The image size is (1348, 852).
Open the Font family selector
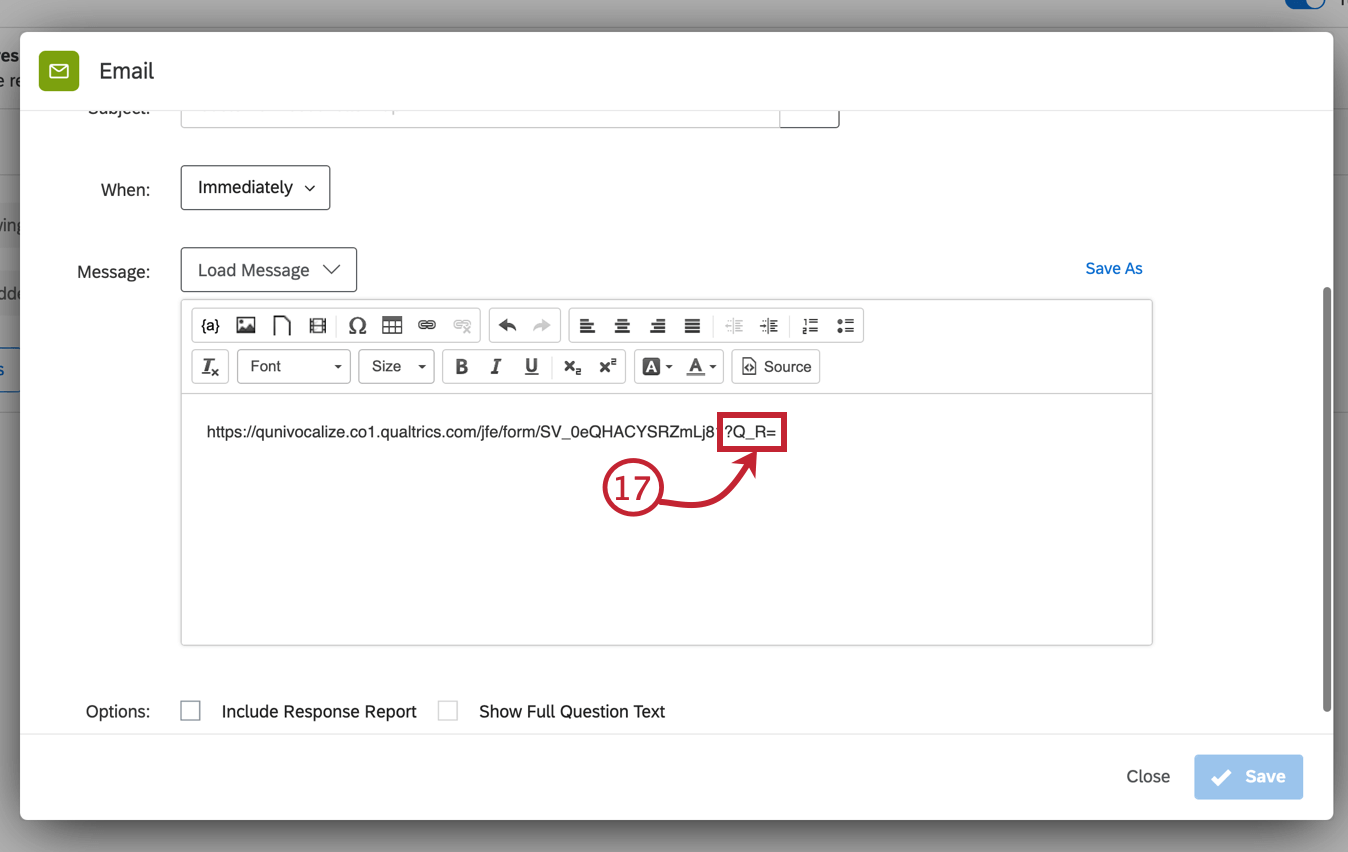(x=293, y=366)
